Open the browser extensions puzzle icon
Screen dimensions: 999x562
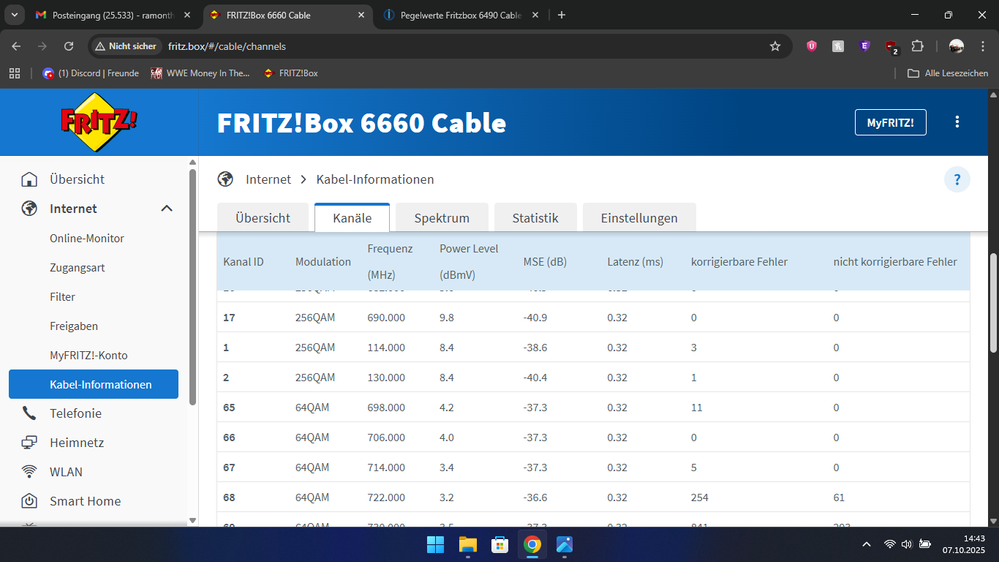pos(917,46)
